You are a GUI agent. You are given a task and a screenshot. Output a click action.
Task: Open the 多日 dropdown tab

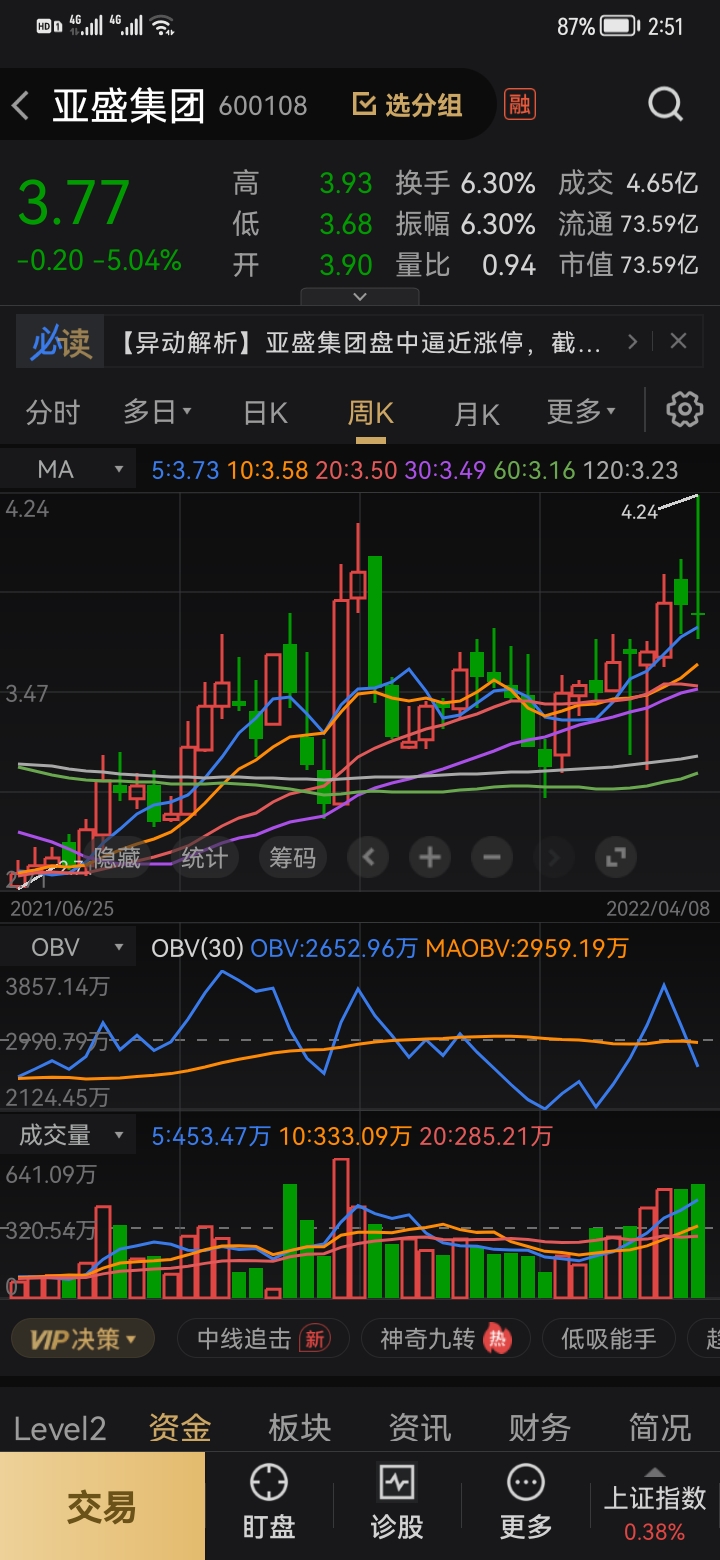pyautogui.click(x=158, y=411)
